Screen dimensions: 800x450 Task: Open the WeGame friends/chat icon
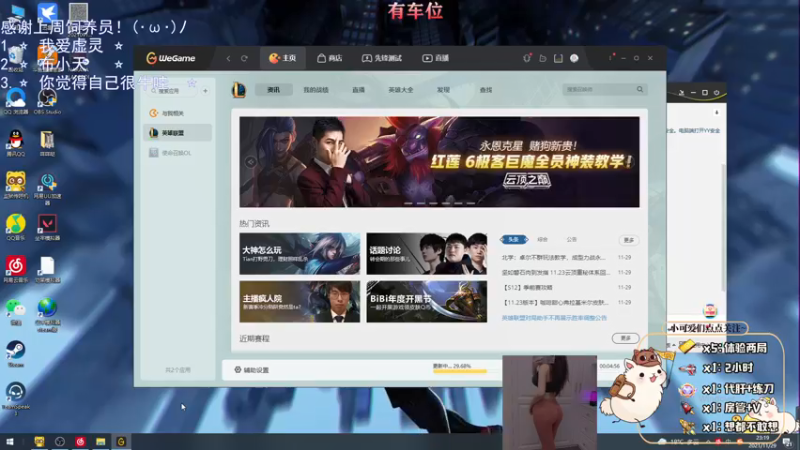click(x=543, y=58)
